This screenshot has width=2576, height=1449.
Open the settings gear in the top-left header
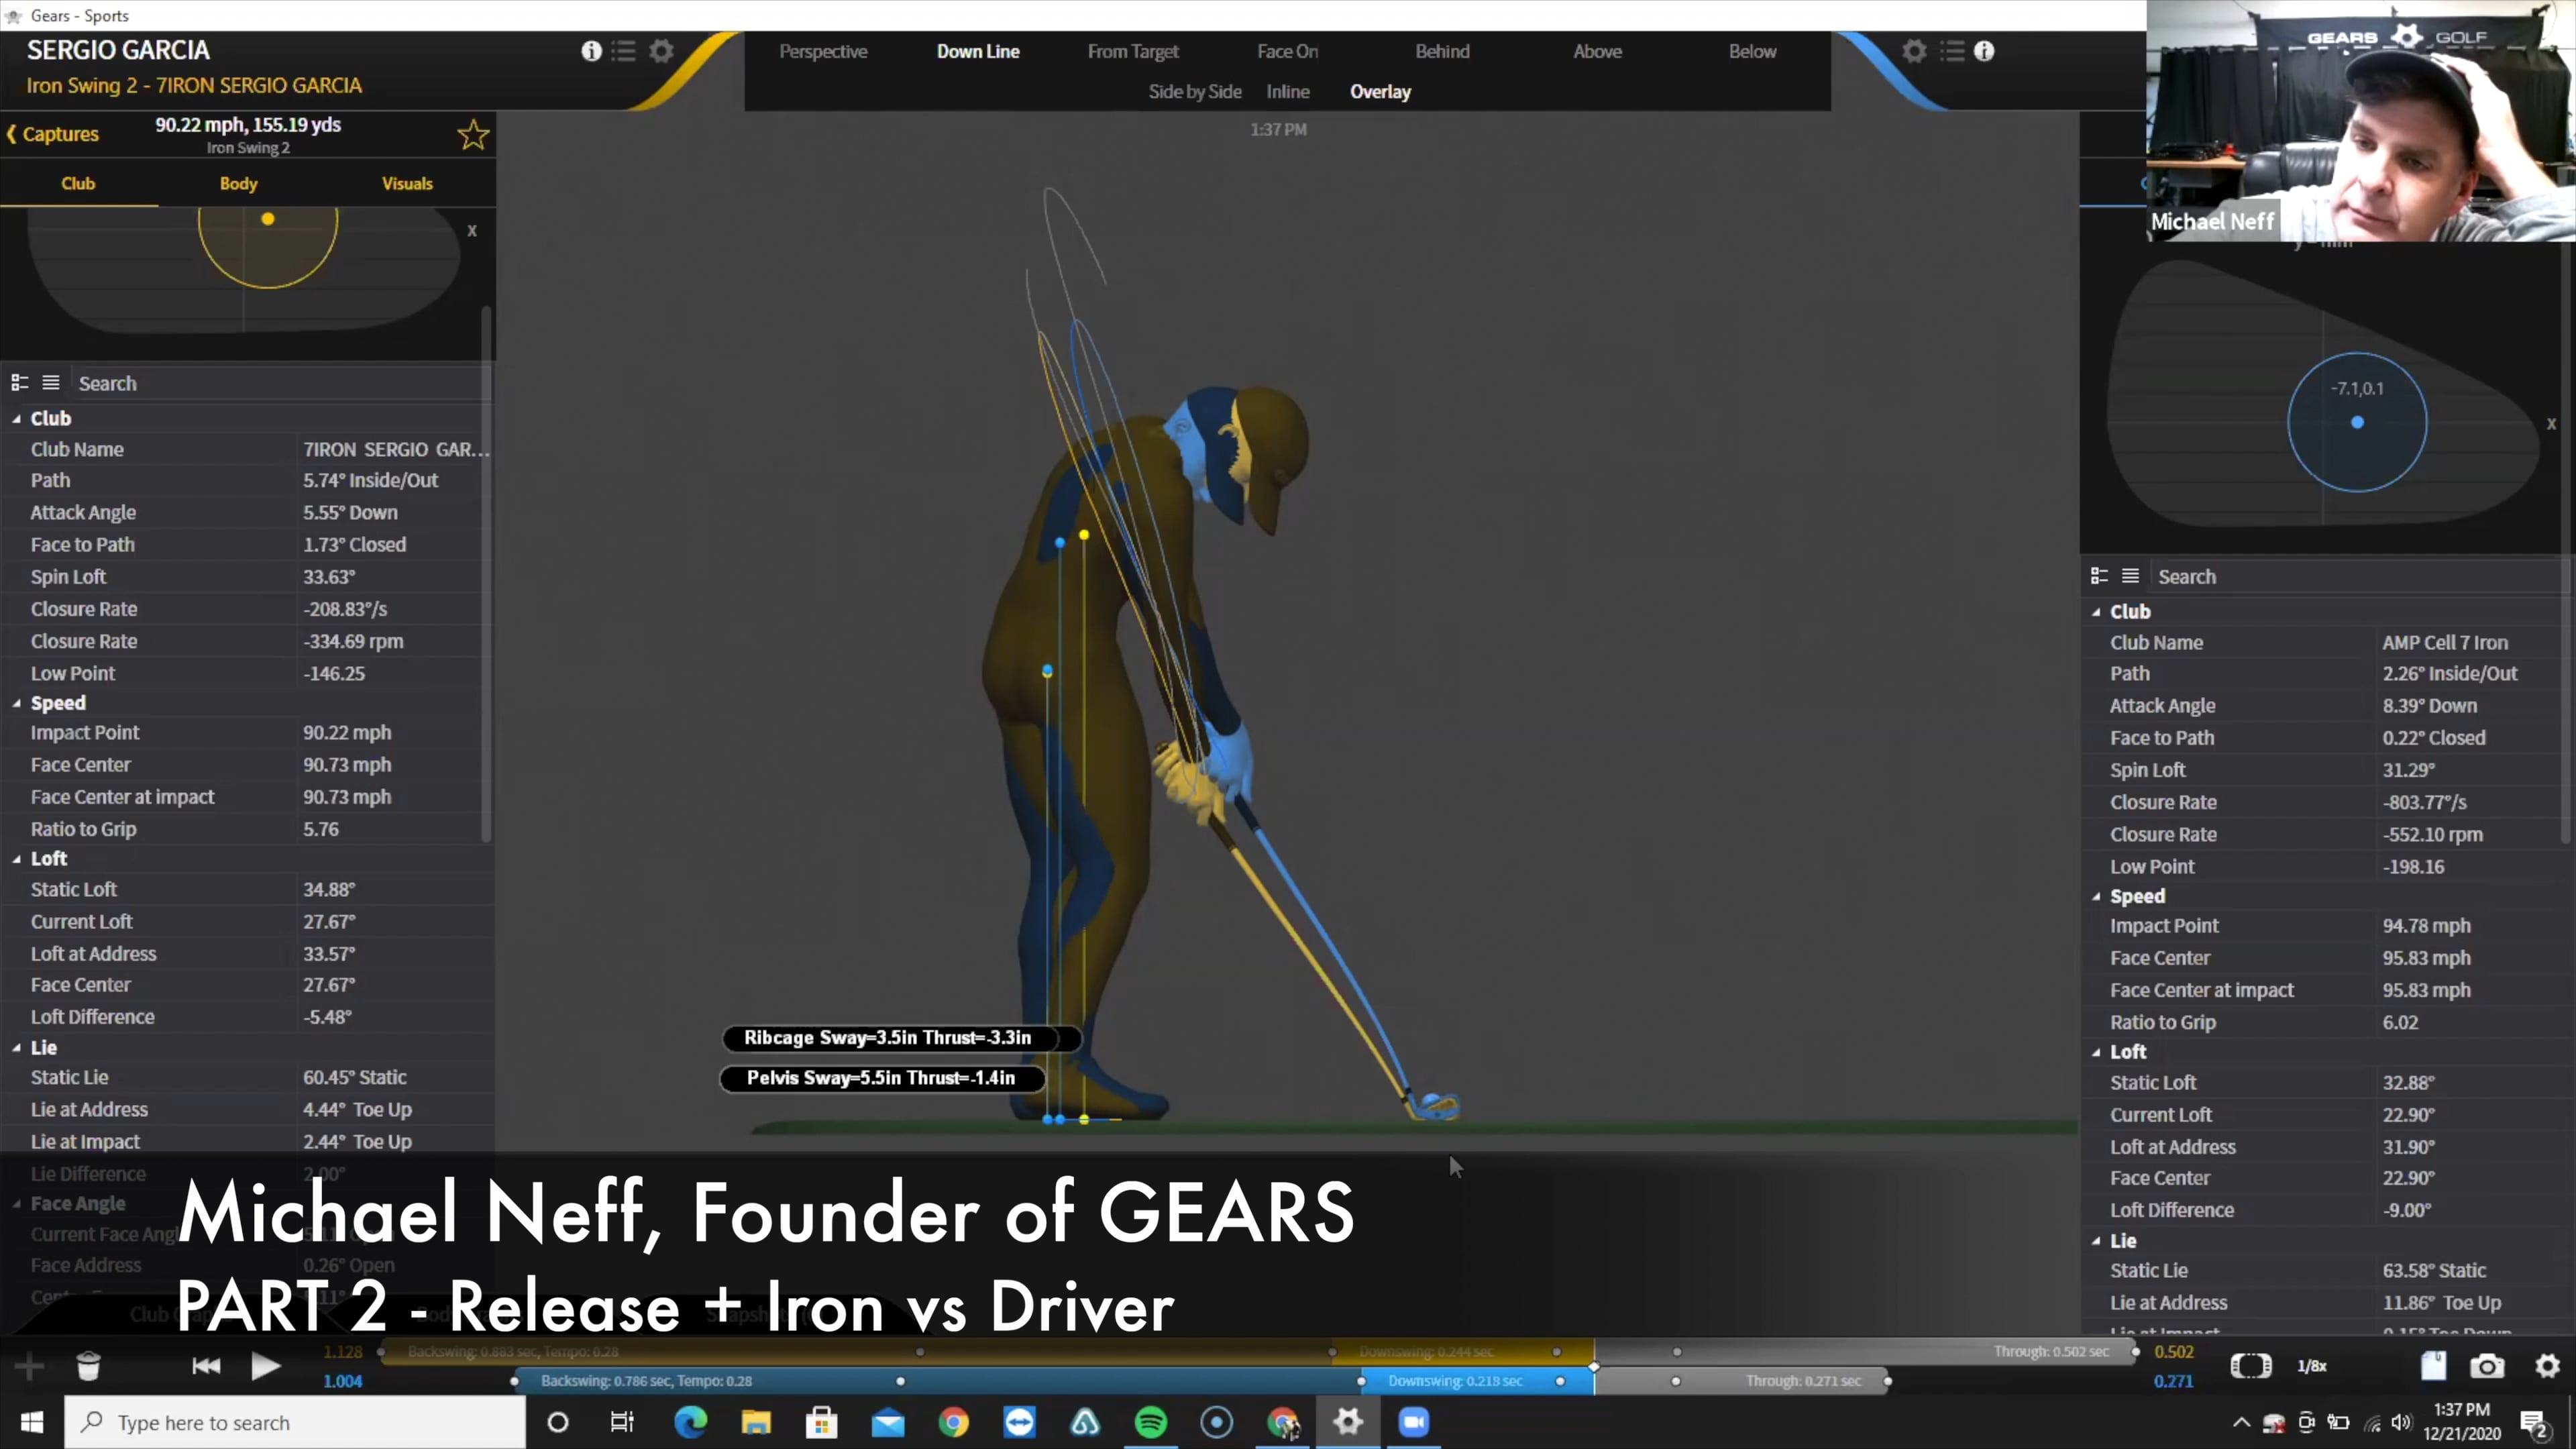pyautogui.click(x=661, y=51)
